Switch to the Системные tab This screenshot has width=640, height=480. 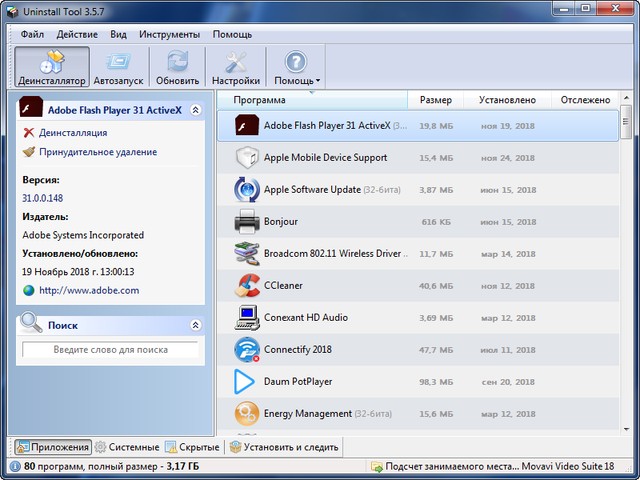point(126,447)
